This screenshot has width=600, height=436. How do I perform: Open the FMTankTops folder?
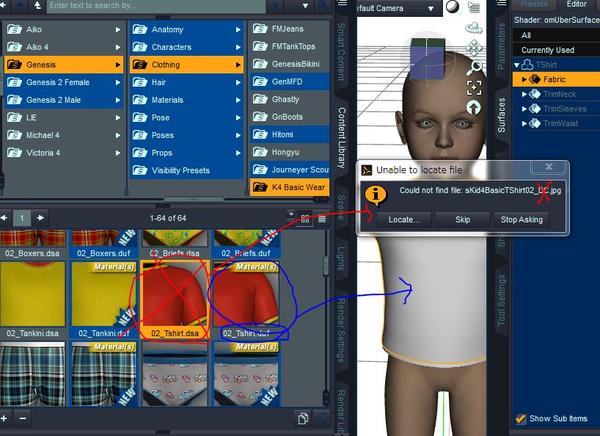[x=289, y=46]
